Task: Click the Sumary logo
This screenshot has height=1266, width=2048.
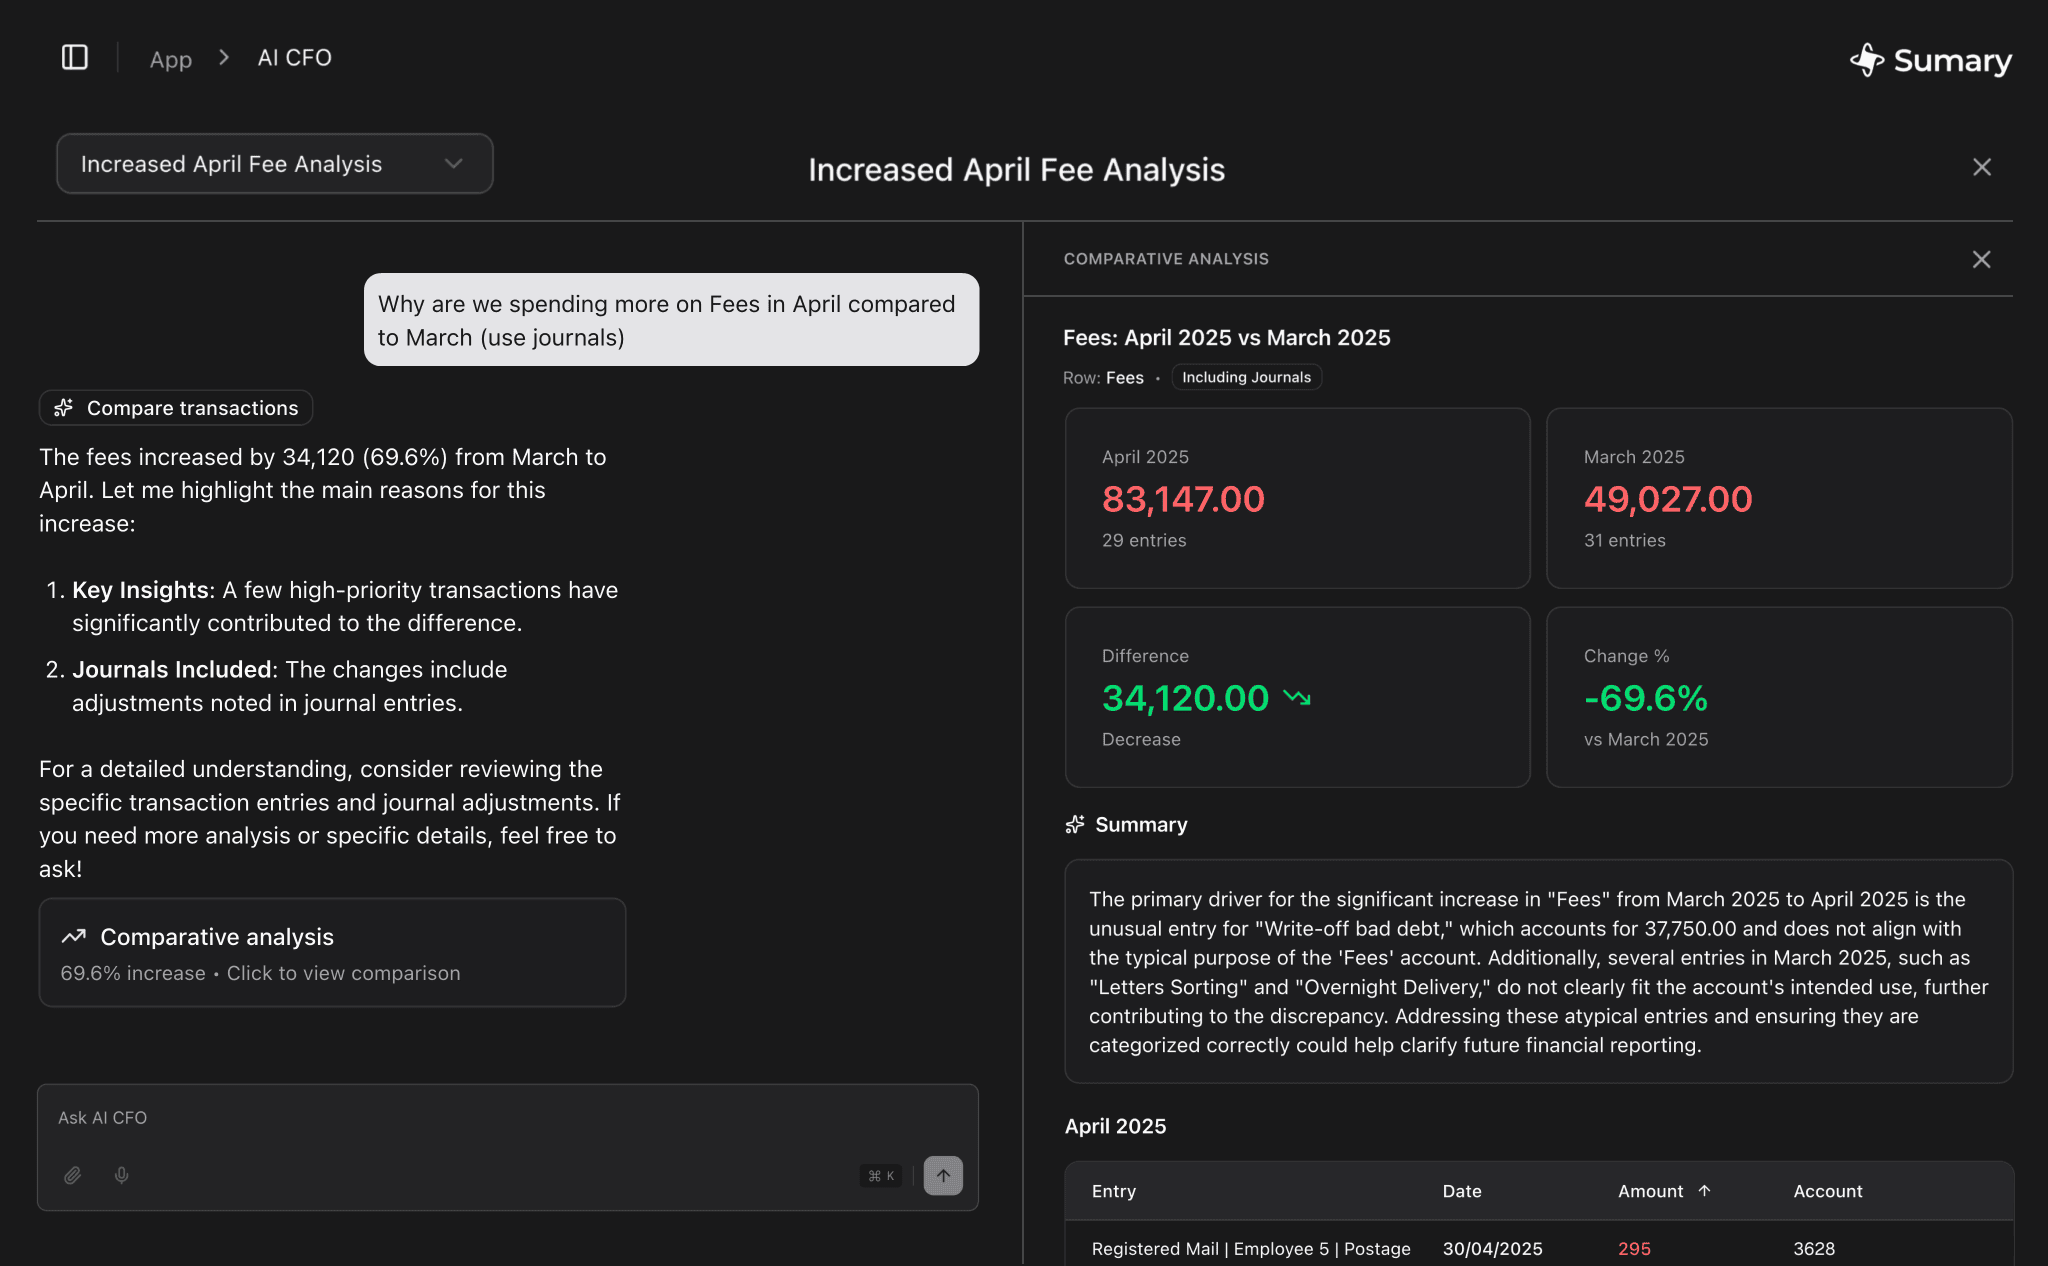Action: (1930, 60)
